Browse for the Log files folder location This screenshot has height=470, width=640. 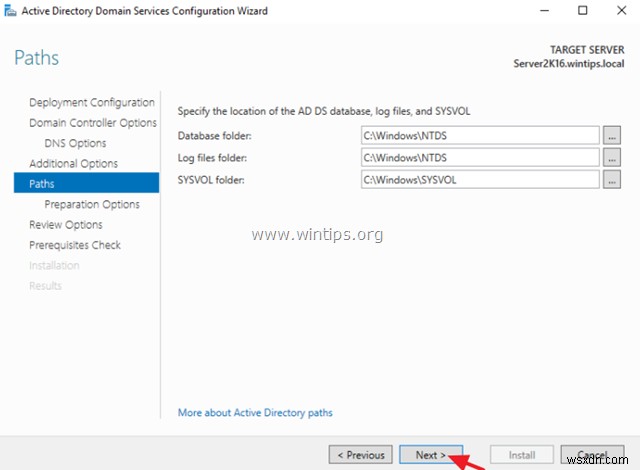coord(611,157)
